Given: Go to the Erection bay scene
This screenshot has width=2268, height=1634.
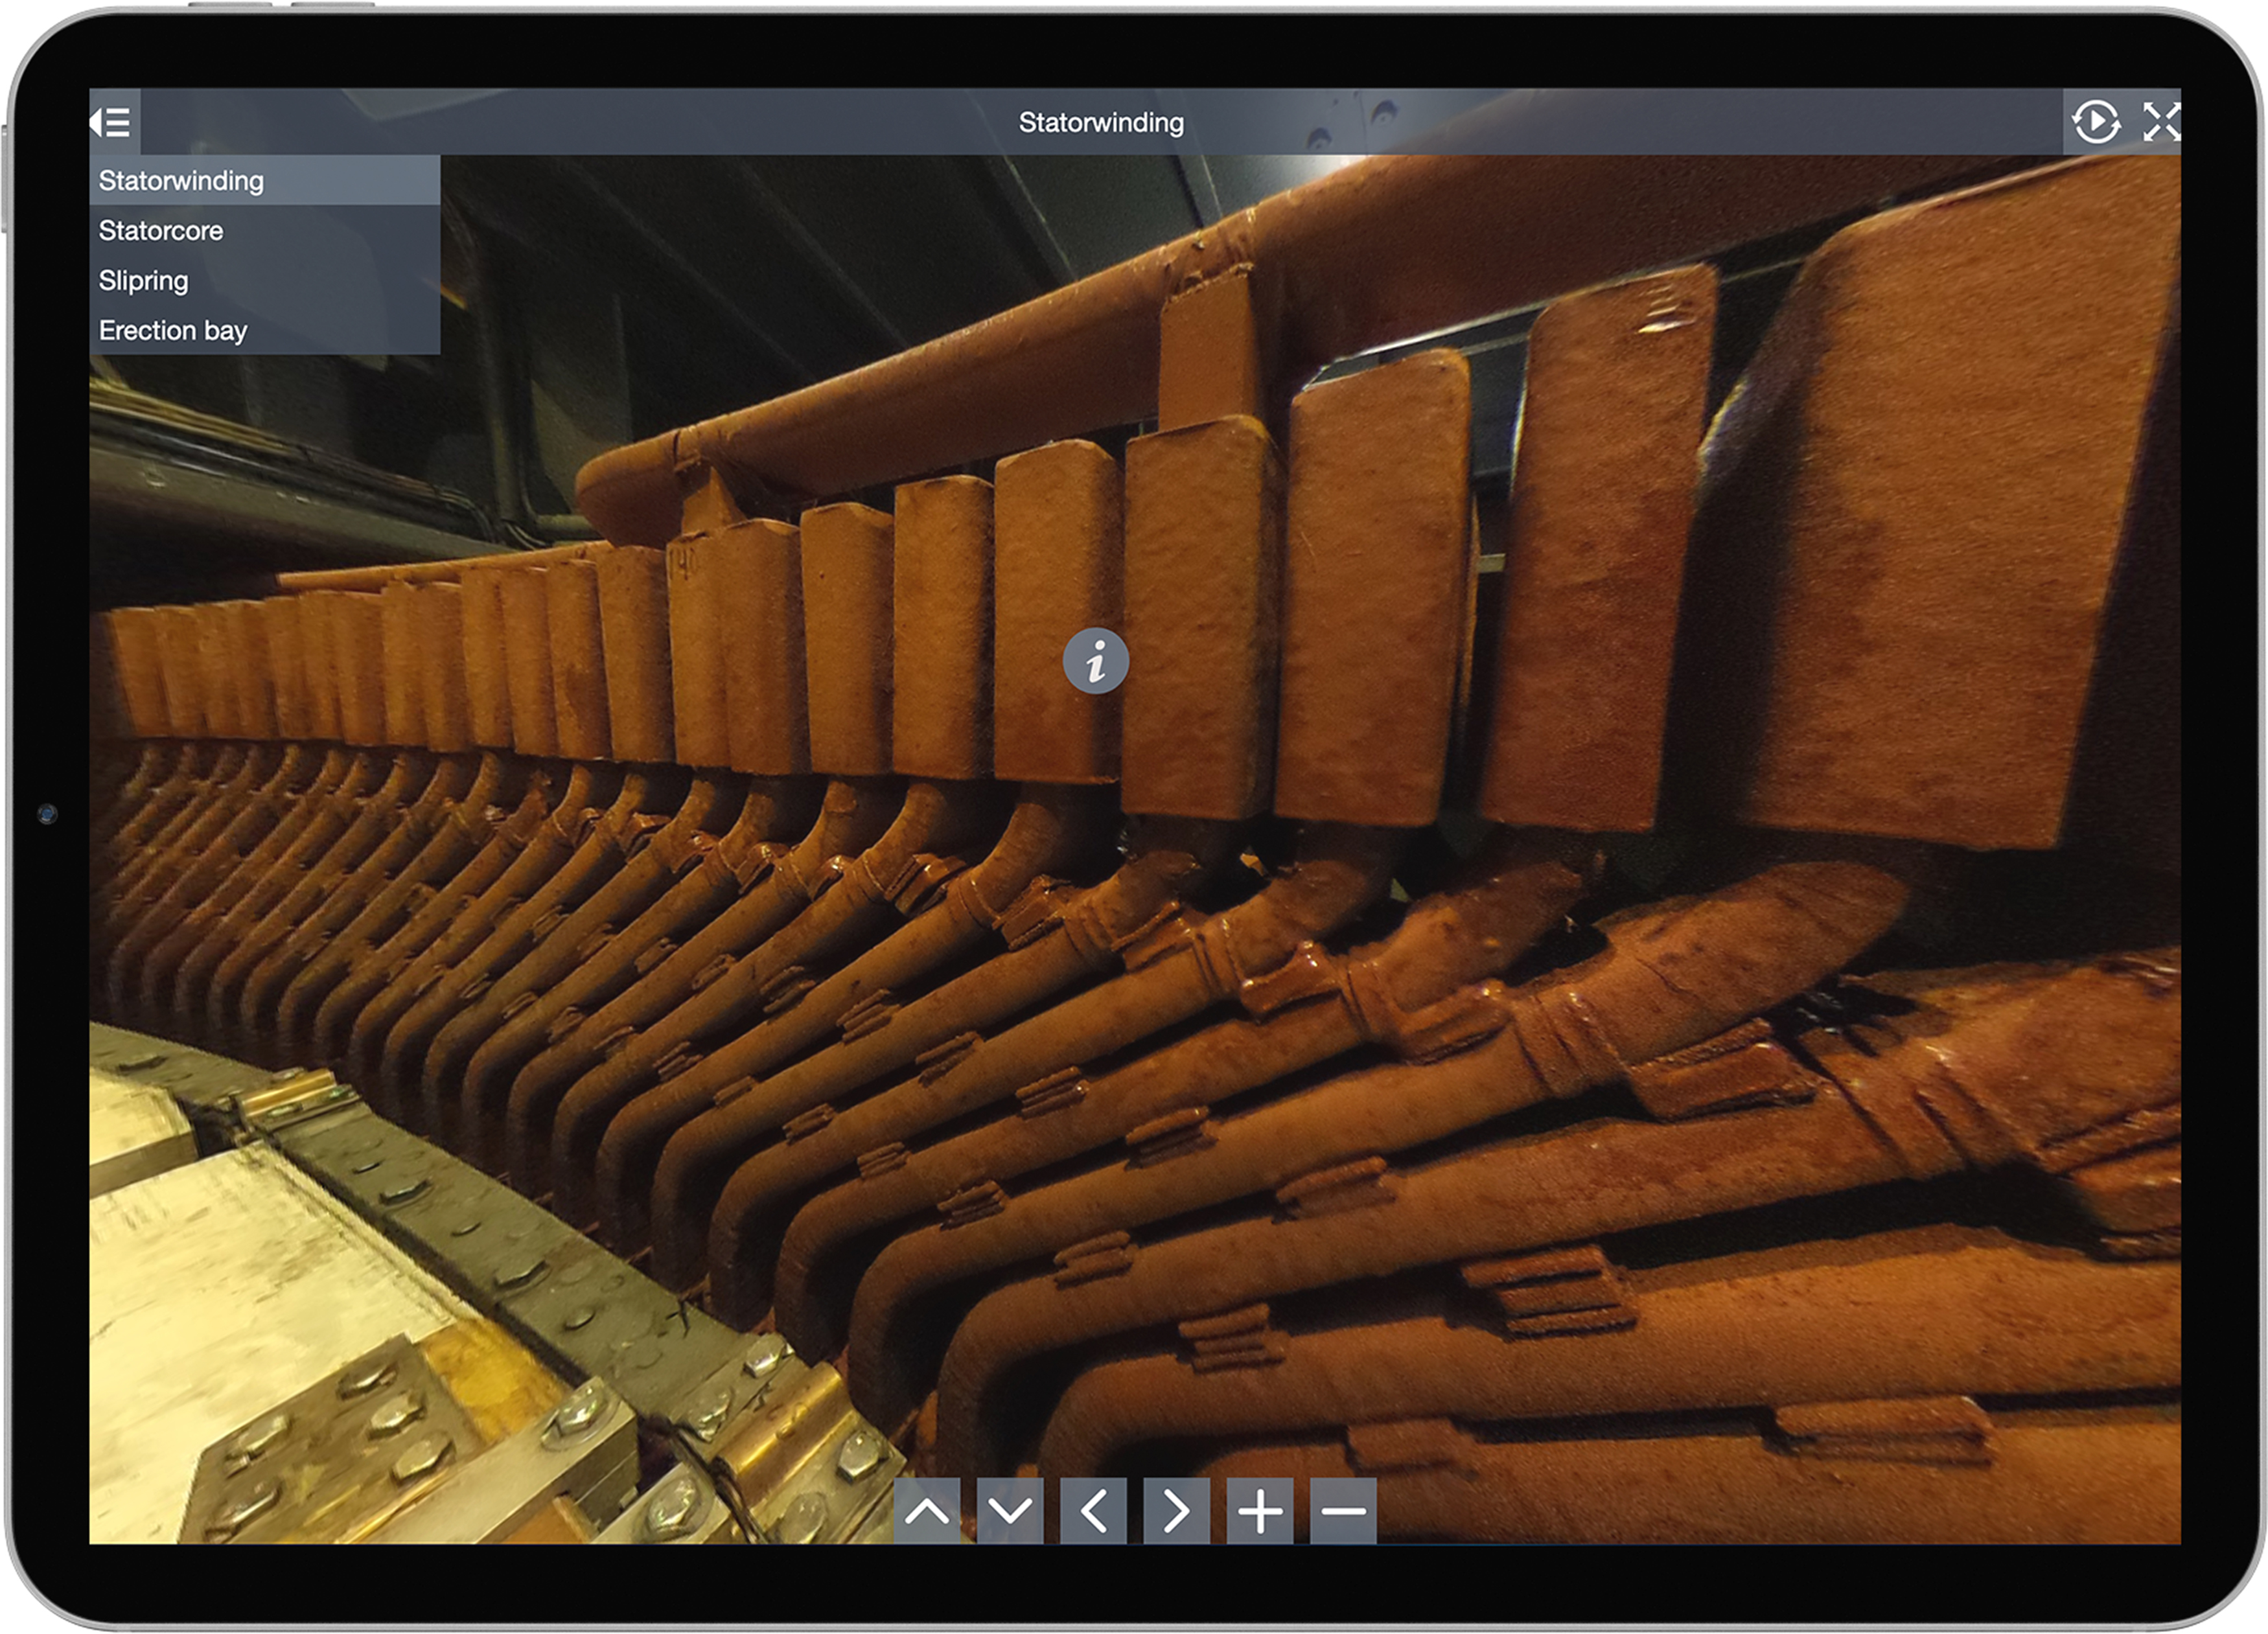Looking at the screenshot, I should coord(265,330).
